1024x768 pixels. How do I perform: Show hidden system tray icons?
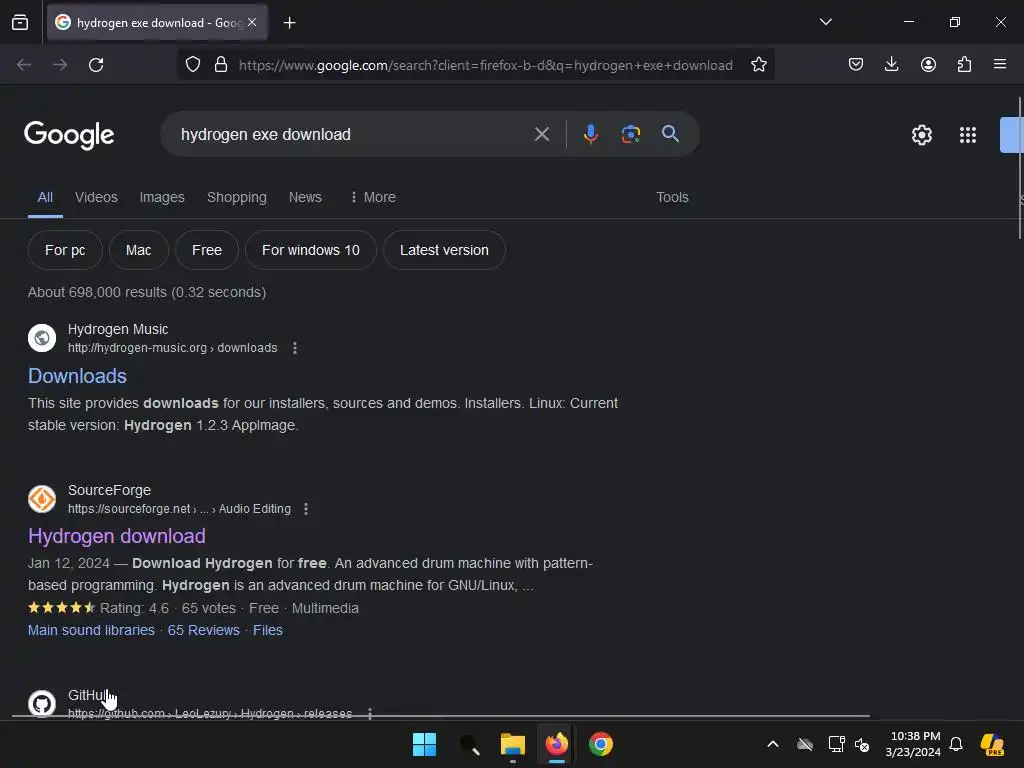[773, 744]
